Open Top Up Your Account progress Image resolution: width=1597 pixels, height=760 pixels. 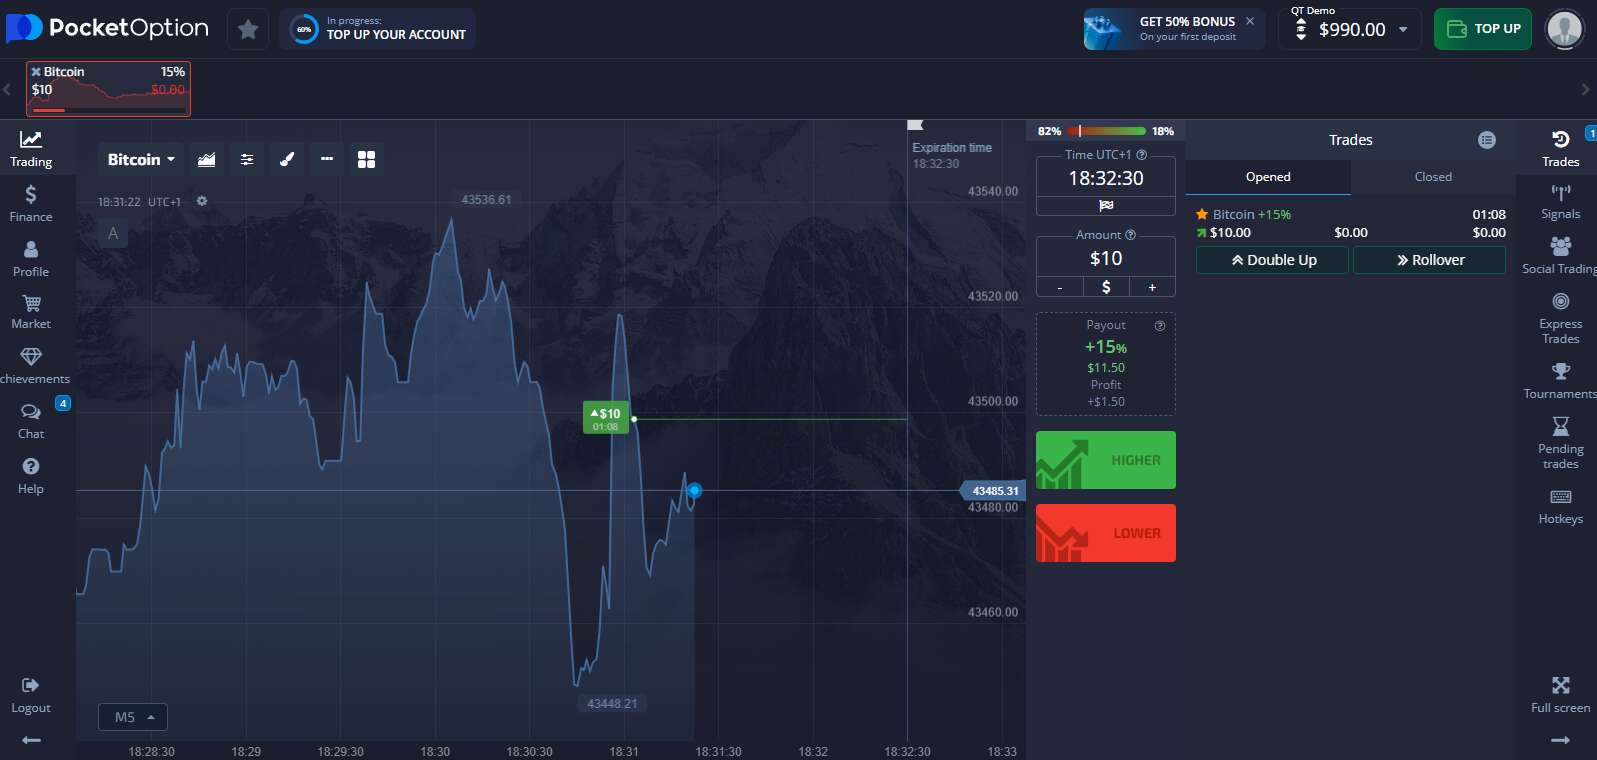coord(378,29)
